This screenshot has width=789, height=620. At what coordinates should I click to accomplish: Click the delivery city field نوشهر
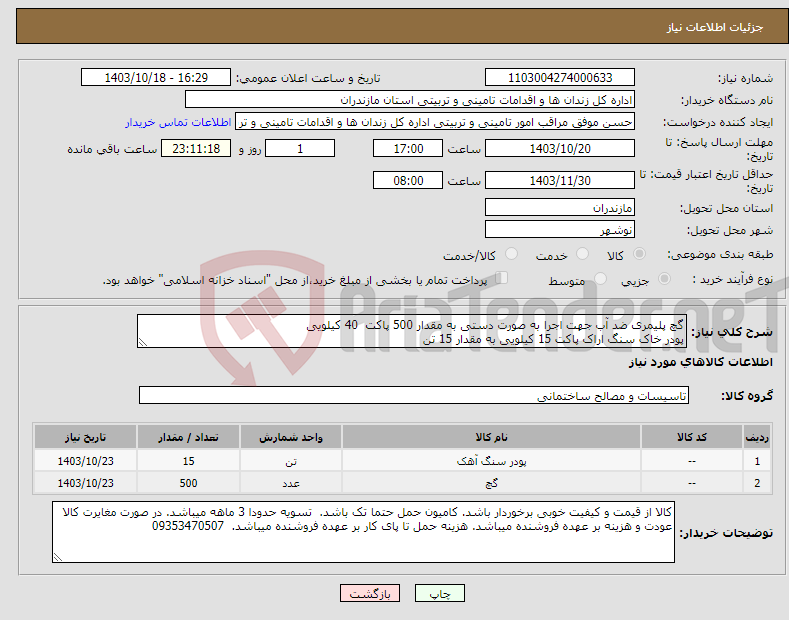560,229
